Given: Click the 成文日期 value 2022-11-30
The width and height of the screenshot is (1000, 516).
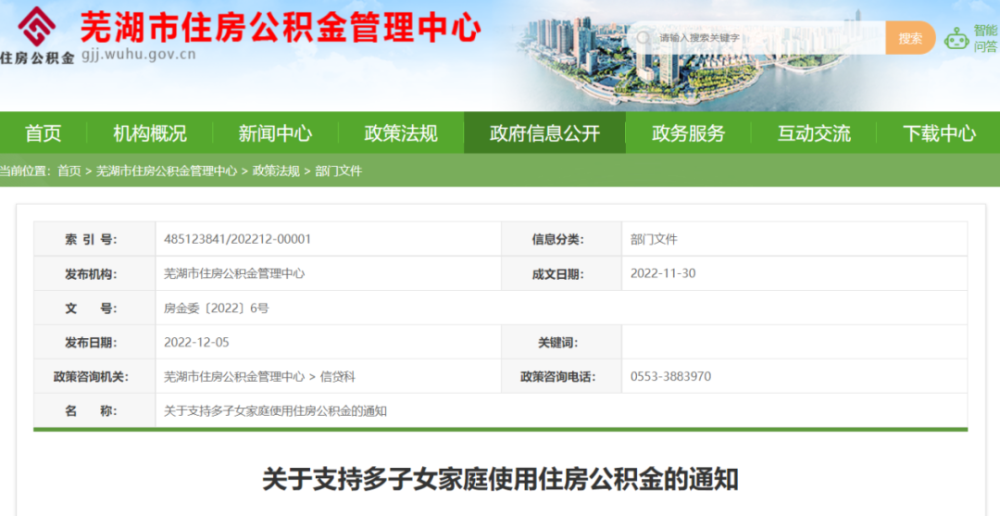Looking at the screenshot, I should pos(663,274).
